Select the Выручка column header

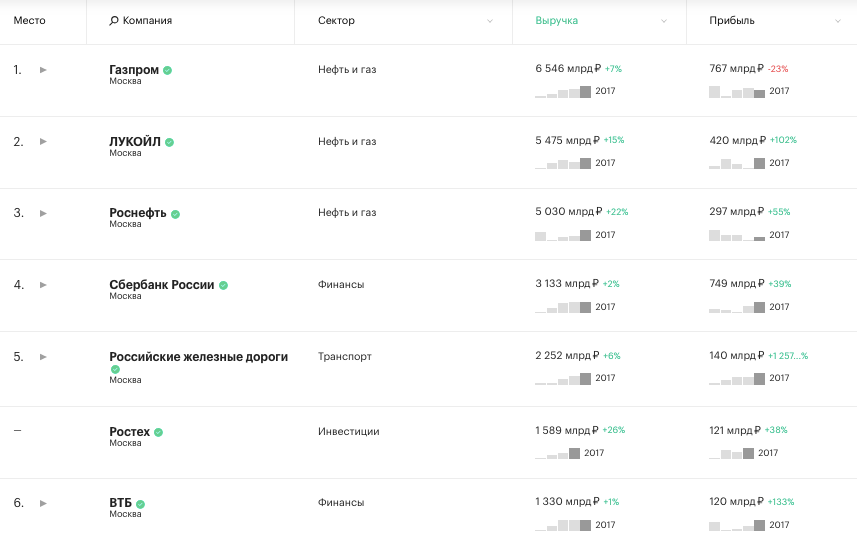tap(556, 21)
